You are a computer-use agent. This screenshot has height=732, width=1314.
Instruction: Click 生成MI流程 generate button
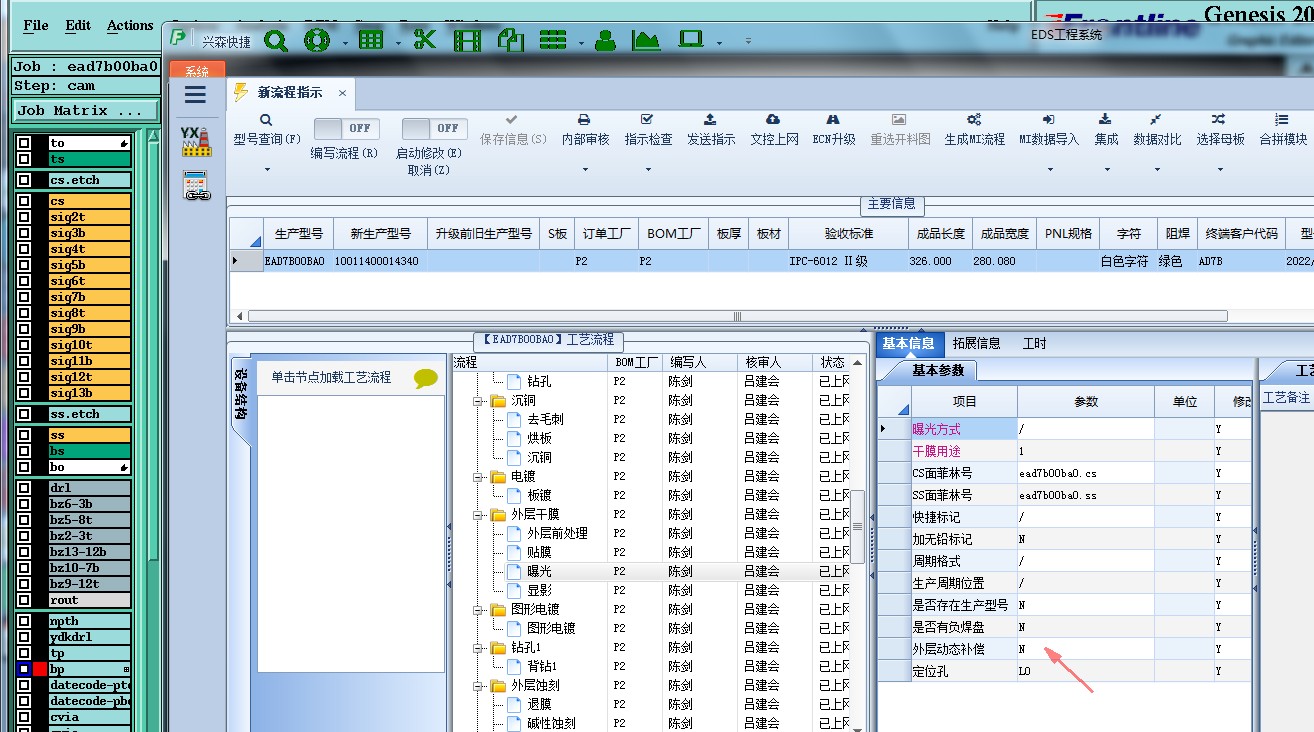(974, 131)
